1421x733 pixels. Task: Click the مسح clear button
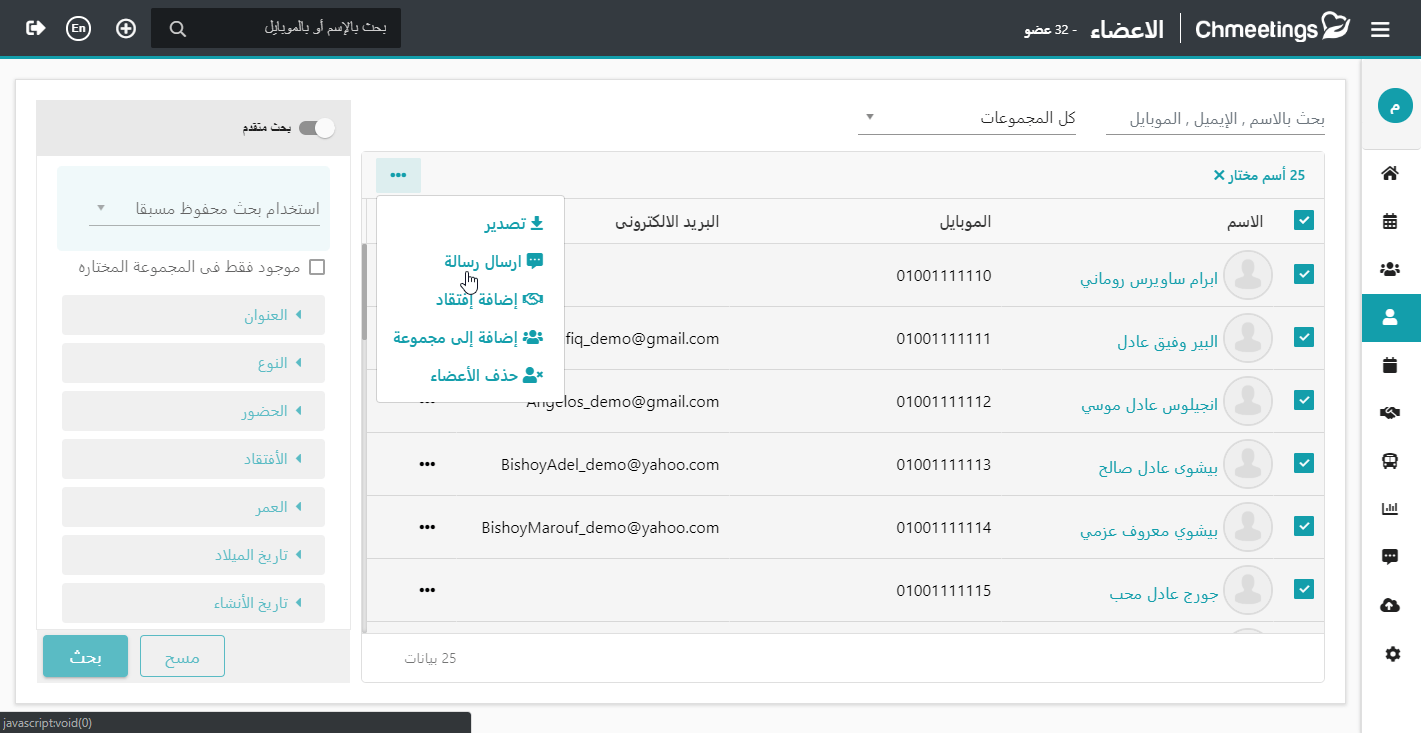coord(182,656)
